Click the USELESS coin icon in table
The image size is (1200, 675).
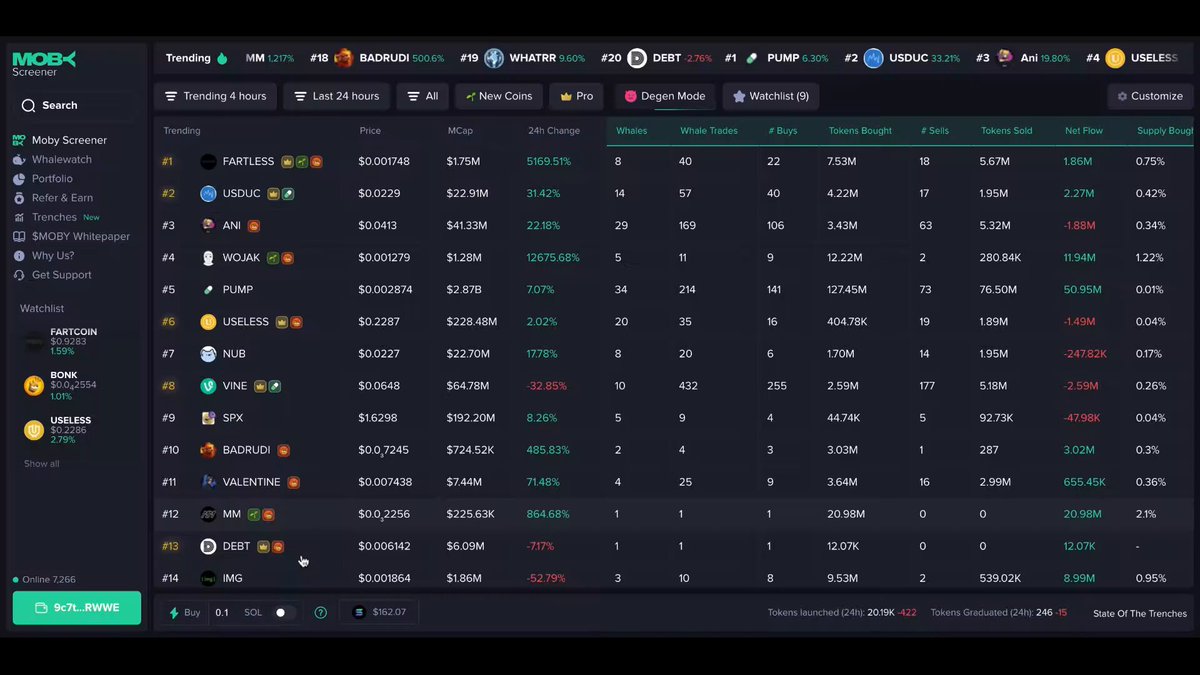(208, 322)
